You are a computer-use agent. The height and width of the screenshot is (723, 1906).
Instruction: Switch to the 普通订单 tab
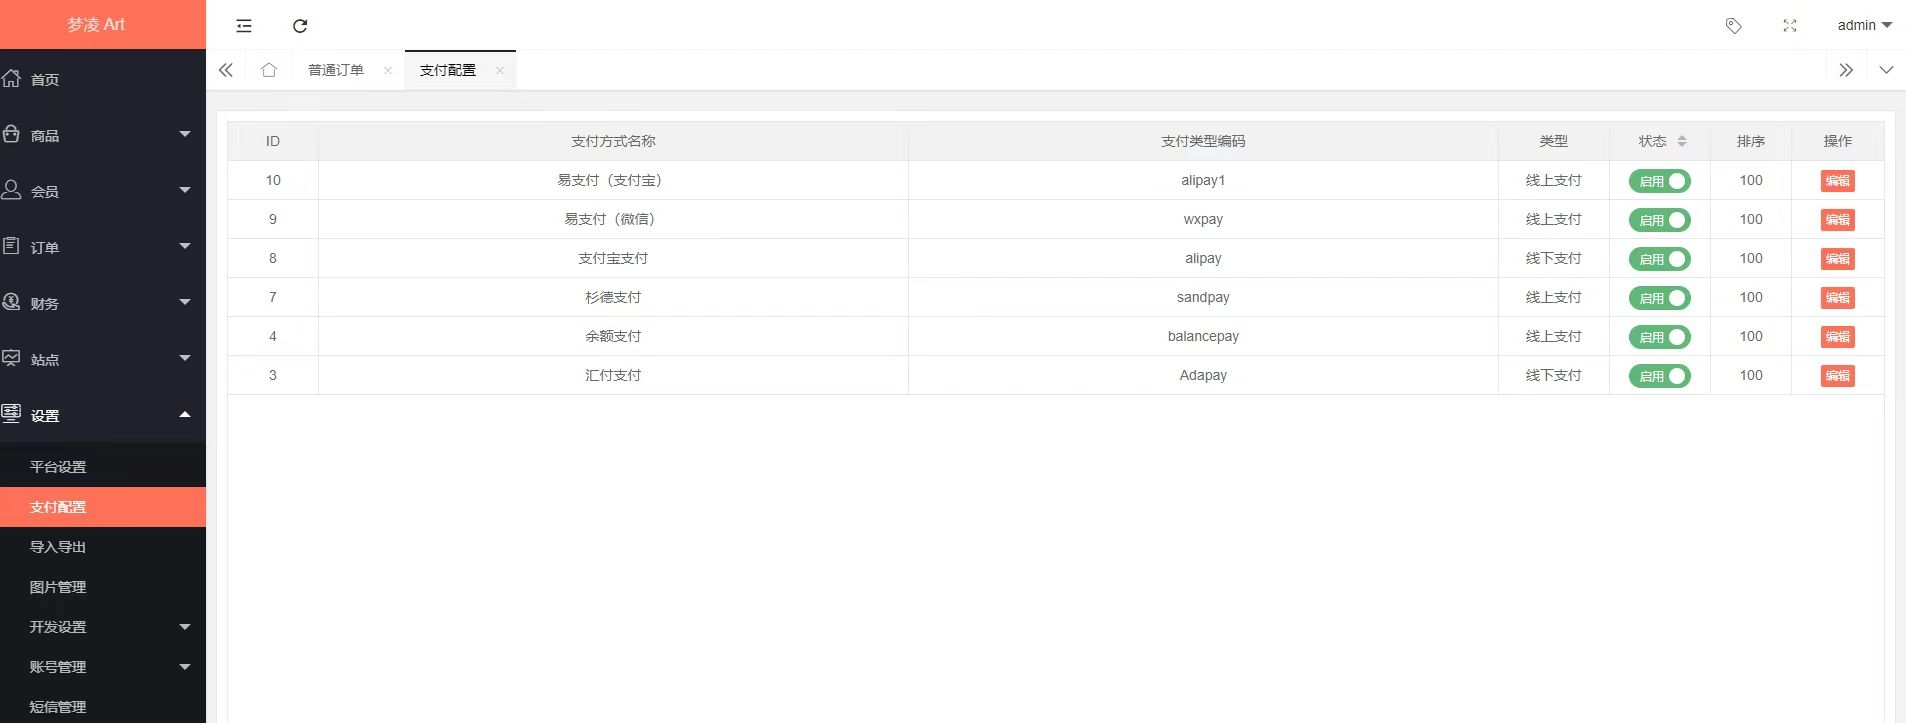pos(335,70)
